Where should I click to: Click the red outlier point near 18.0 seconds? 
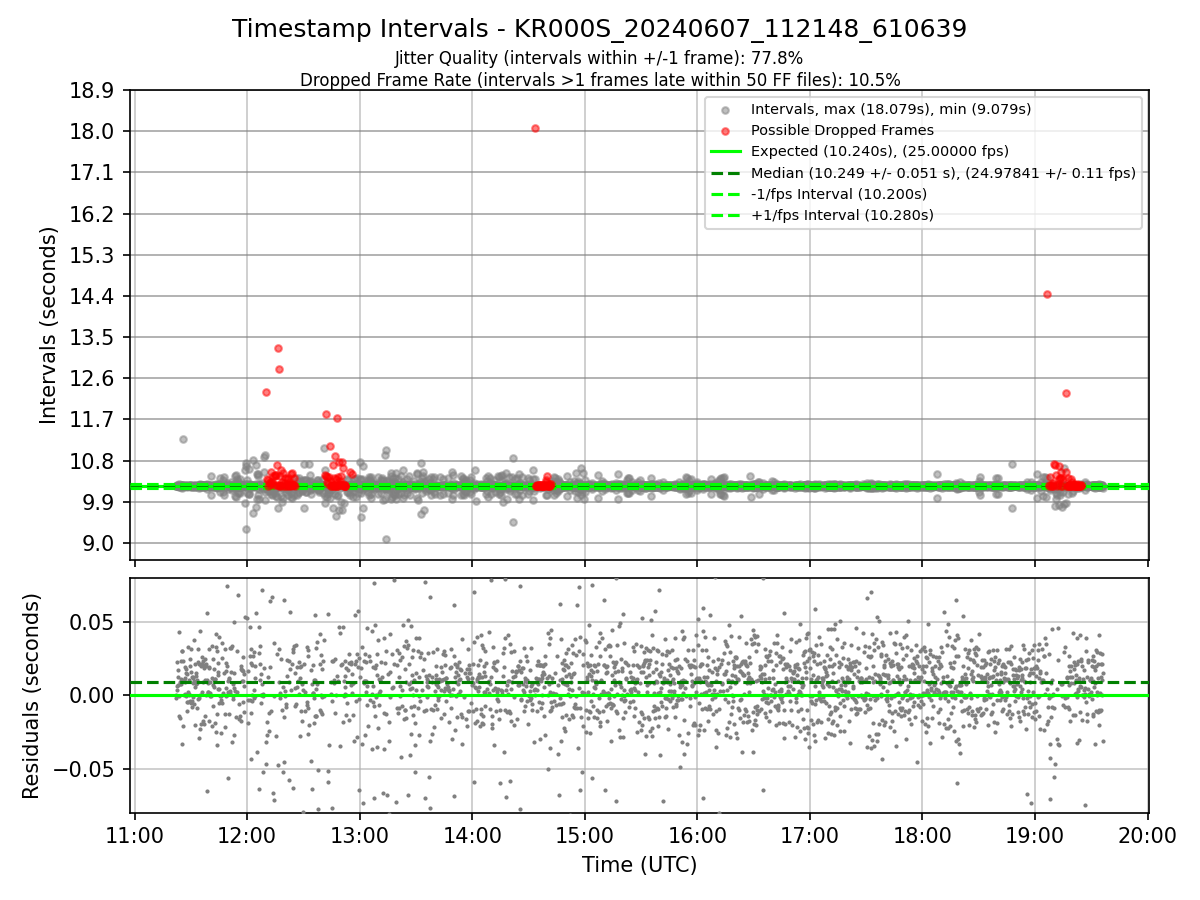click(x=535, y=128)
